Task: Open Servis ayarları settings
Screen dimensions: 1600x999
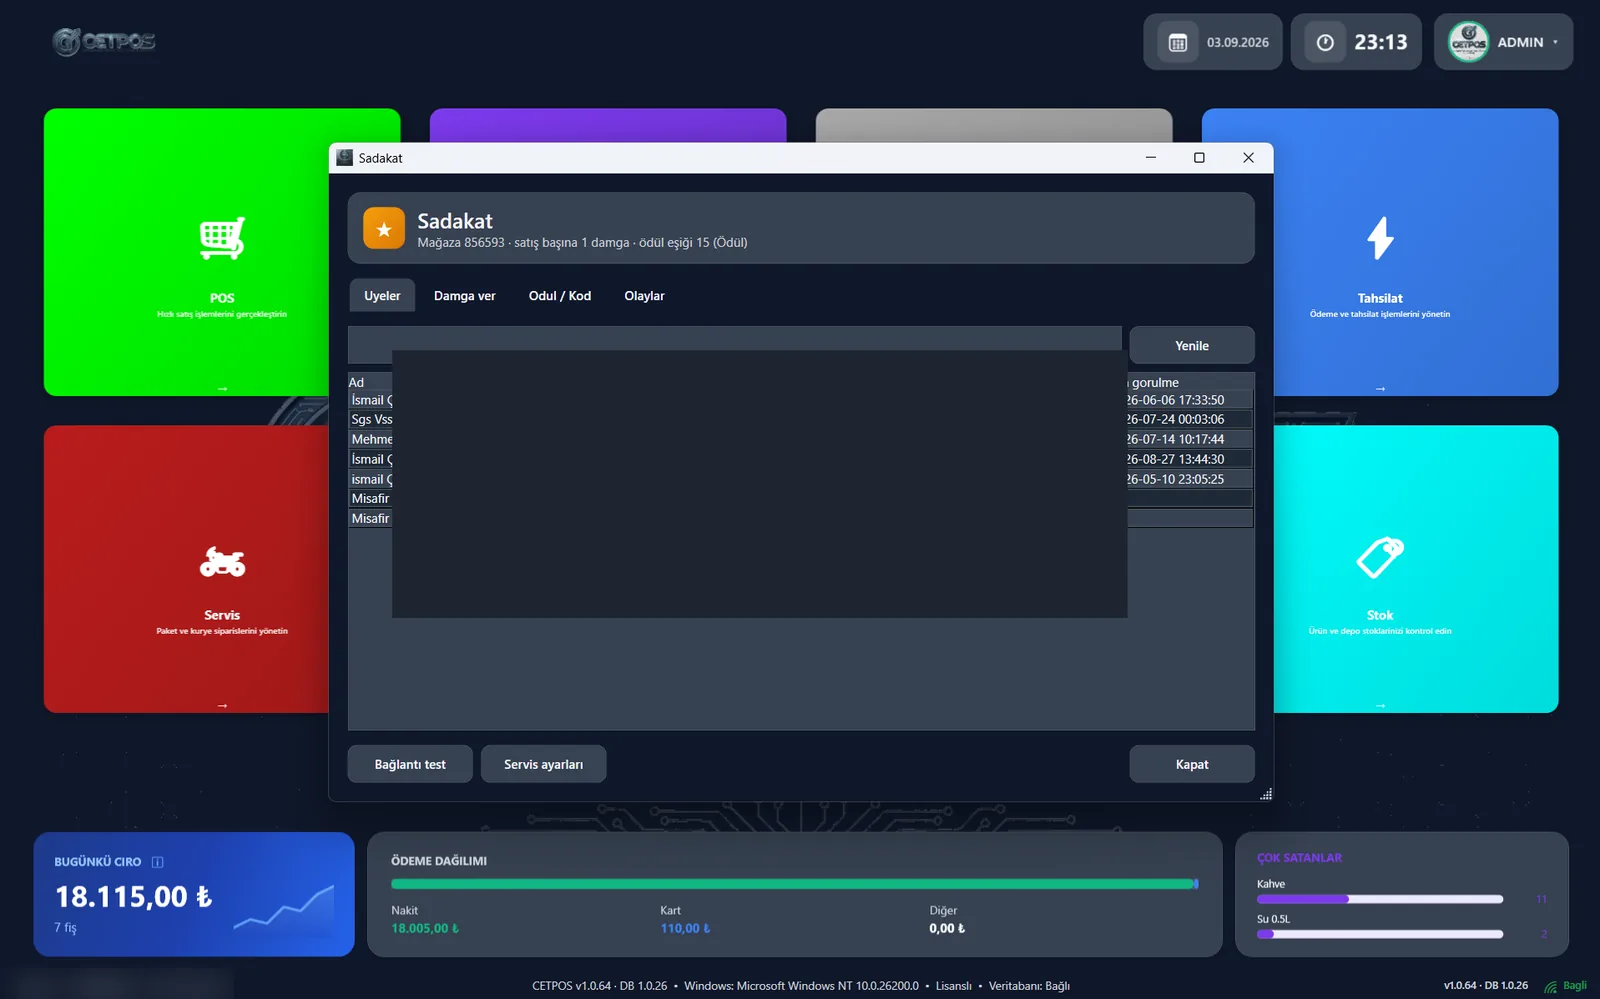Action: click(x=543, y=764)
